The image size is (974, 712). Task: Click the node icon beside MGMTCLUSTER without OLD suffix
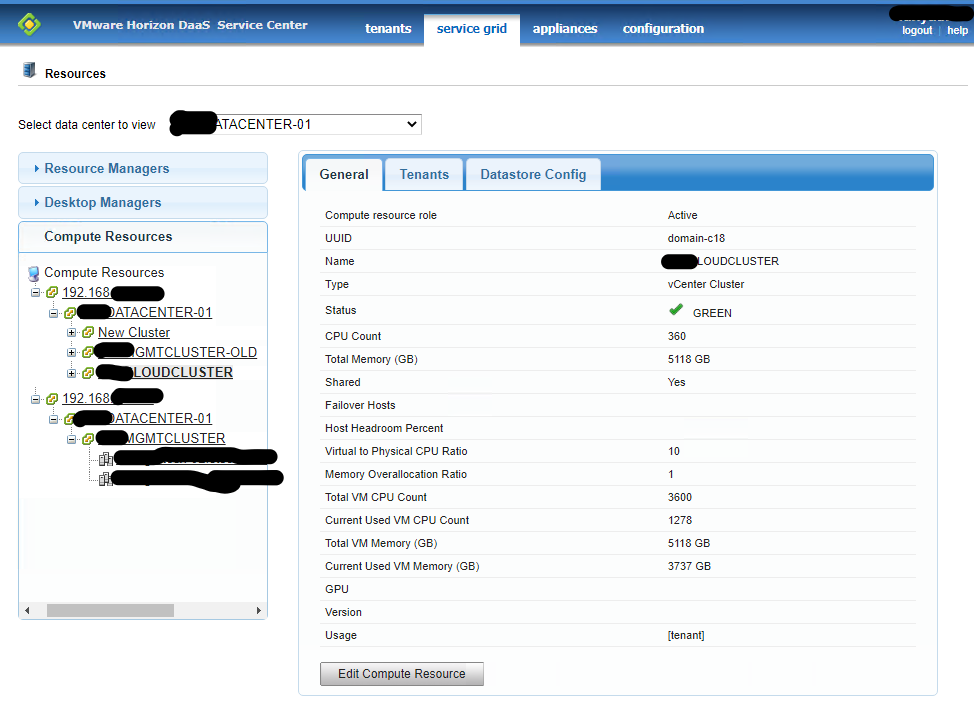pos(88,439)
